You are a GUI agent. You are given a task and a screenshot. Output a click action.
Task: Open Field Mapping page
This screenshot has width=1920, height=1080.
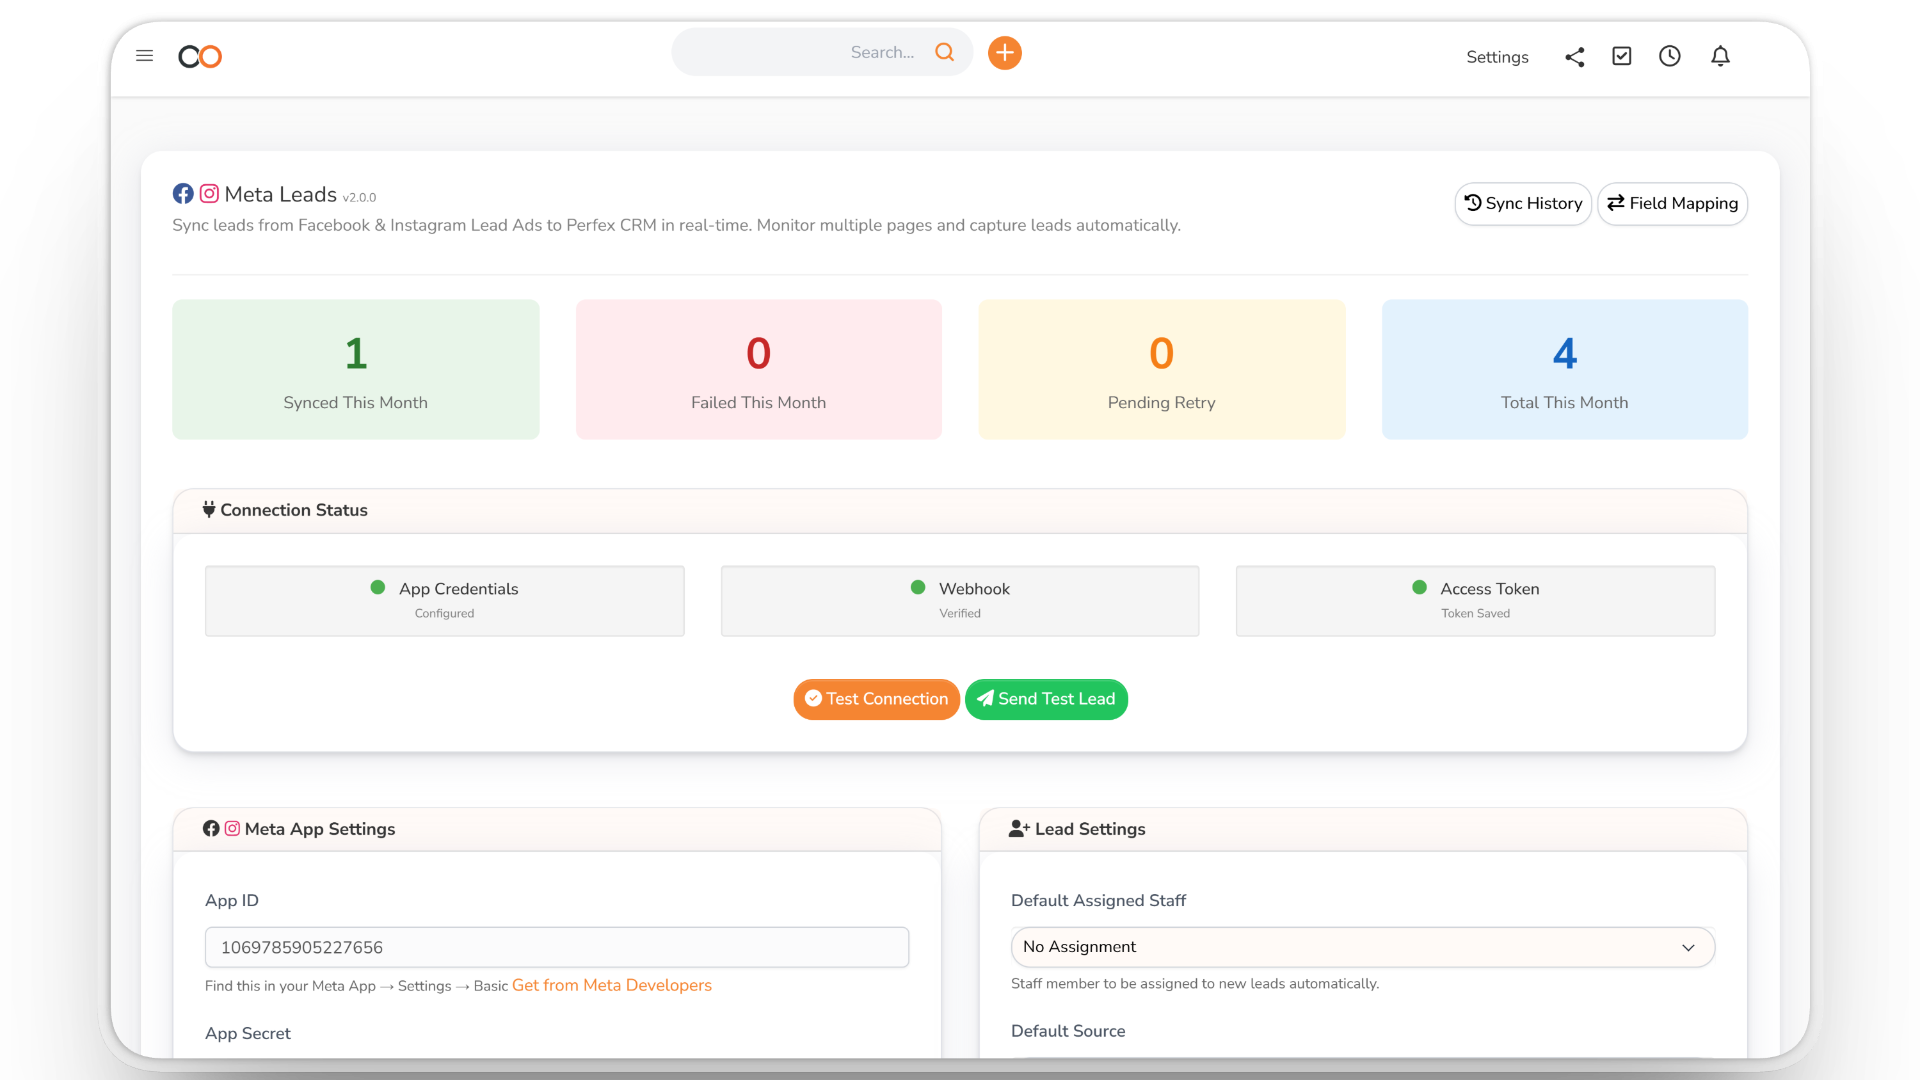(1672, 204)
